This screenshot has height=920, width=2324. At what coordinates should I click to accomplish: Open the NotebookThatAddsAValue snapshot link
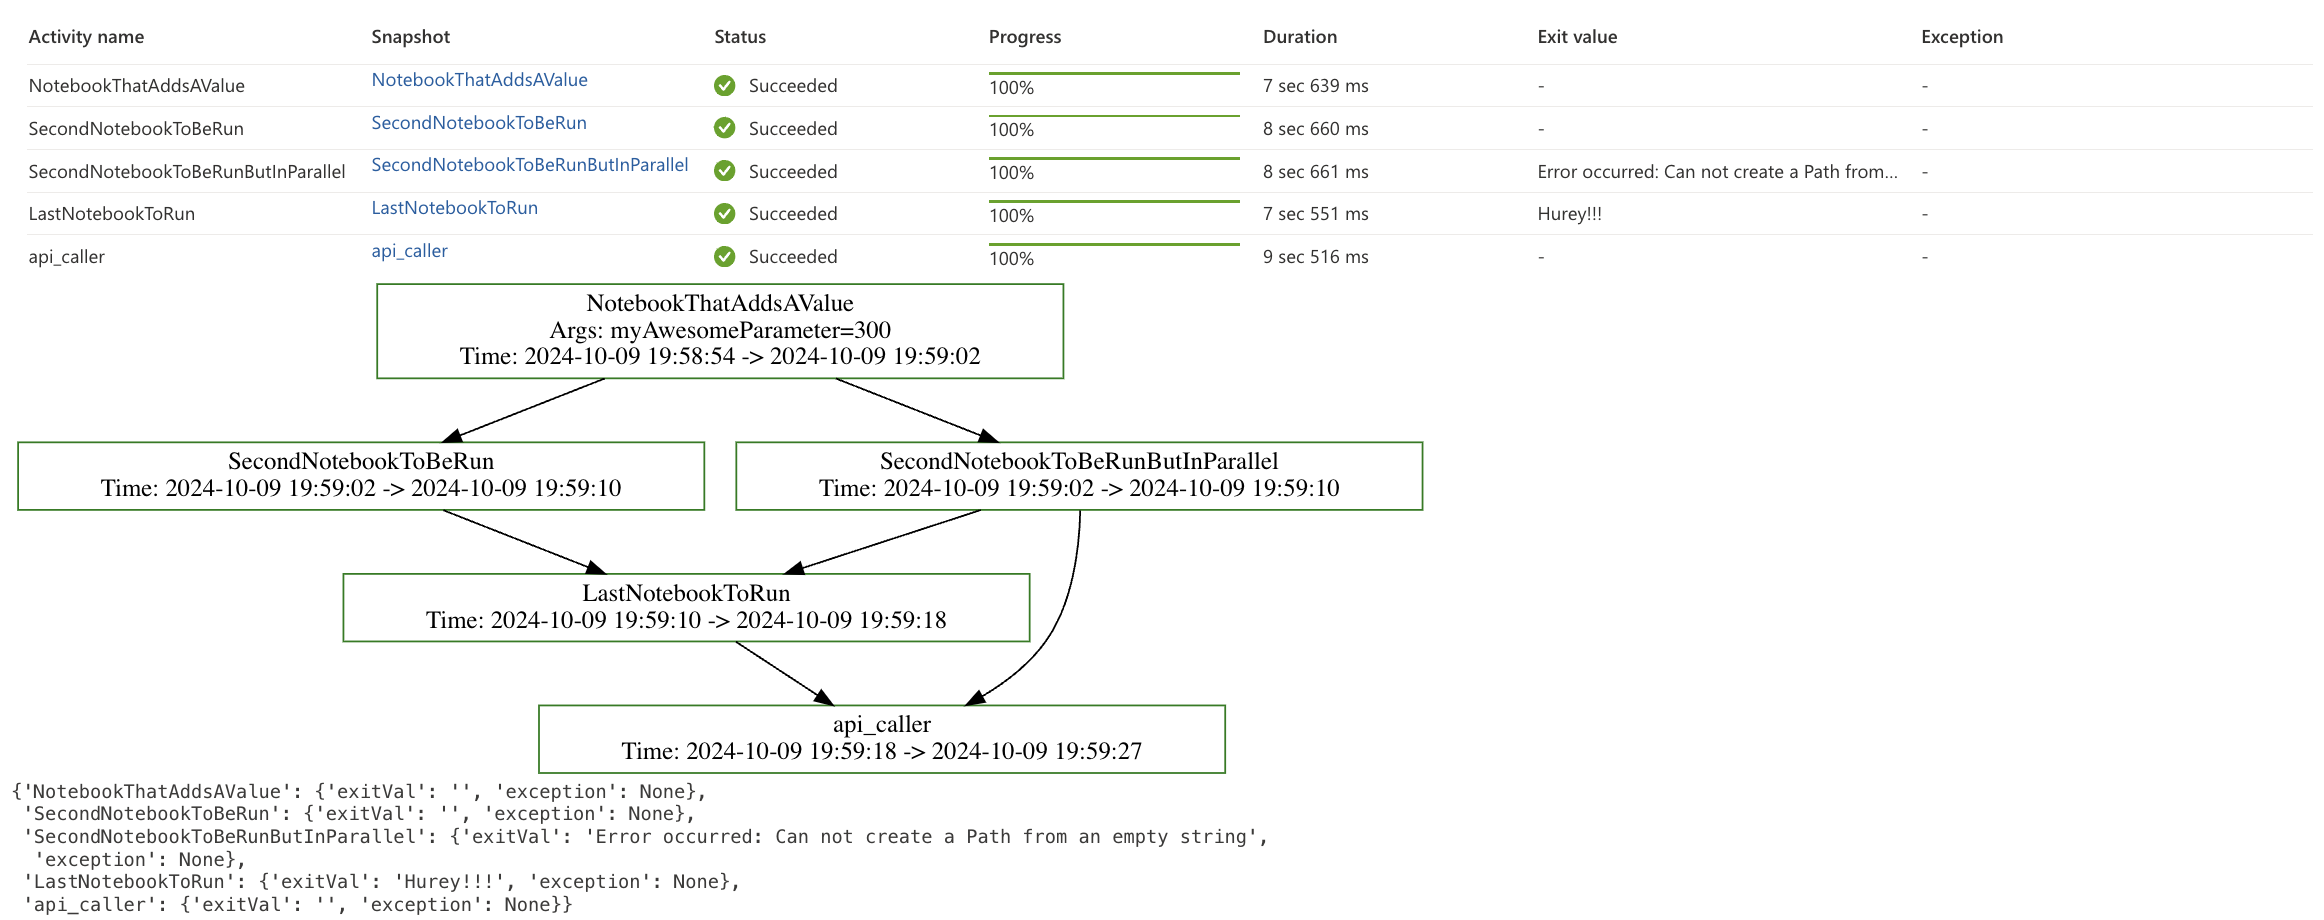pyautogui.click(x=479, y=80)
